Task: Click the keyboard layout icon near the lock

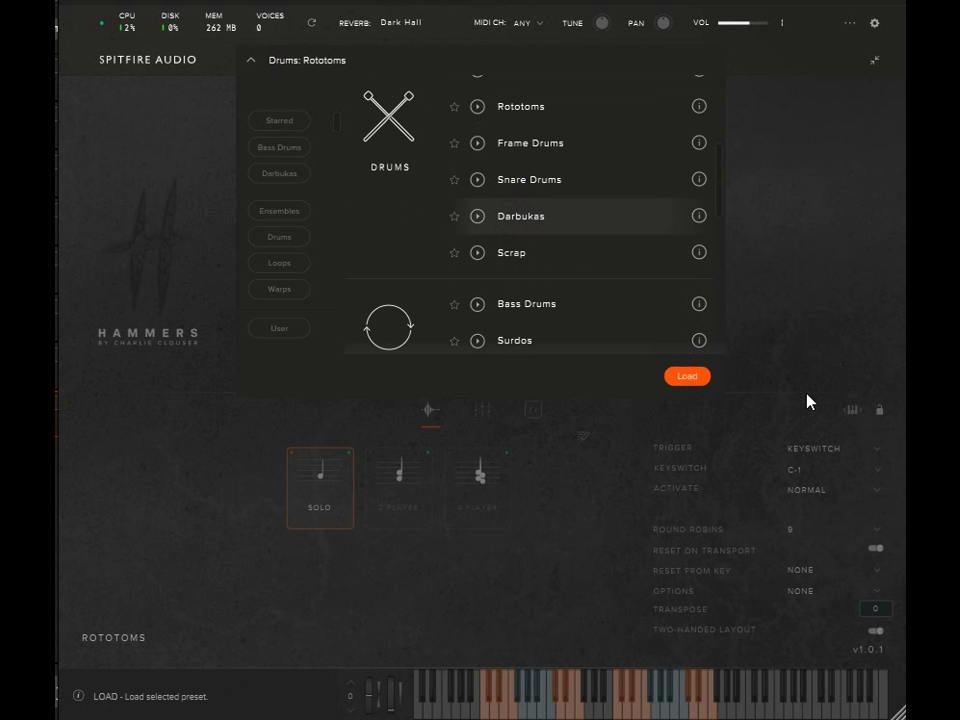Action: (x=852, y=410)
